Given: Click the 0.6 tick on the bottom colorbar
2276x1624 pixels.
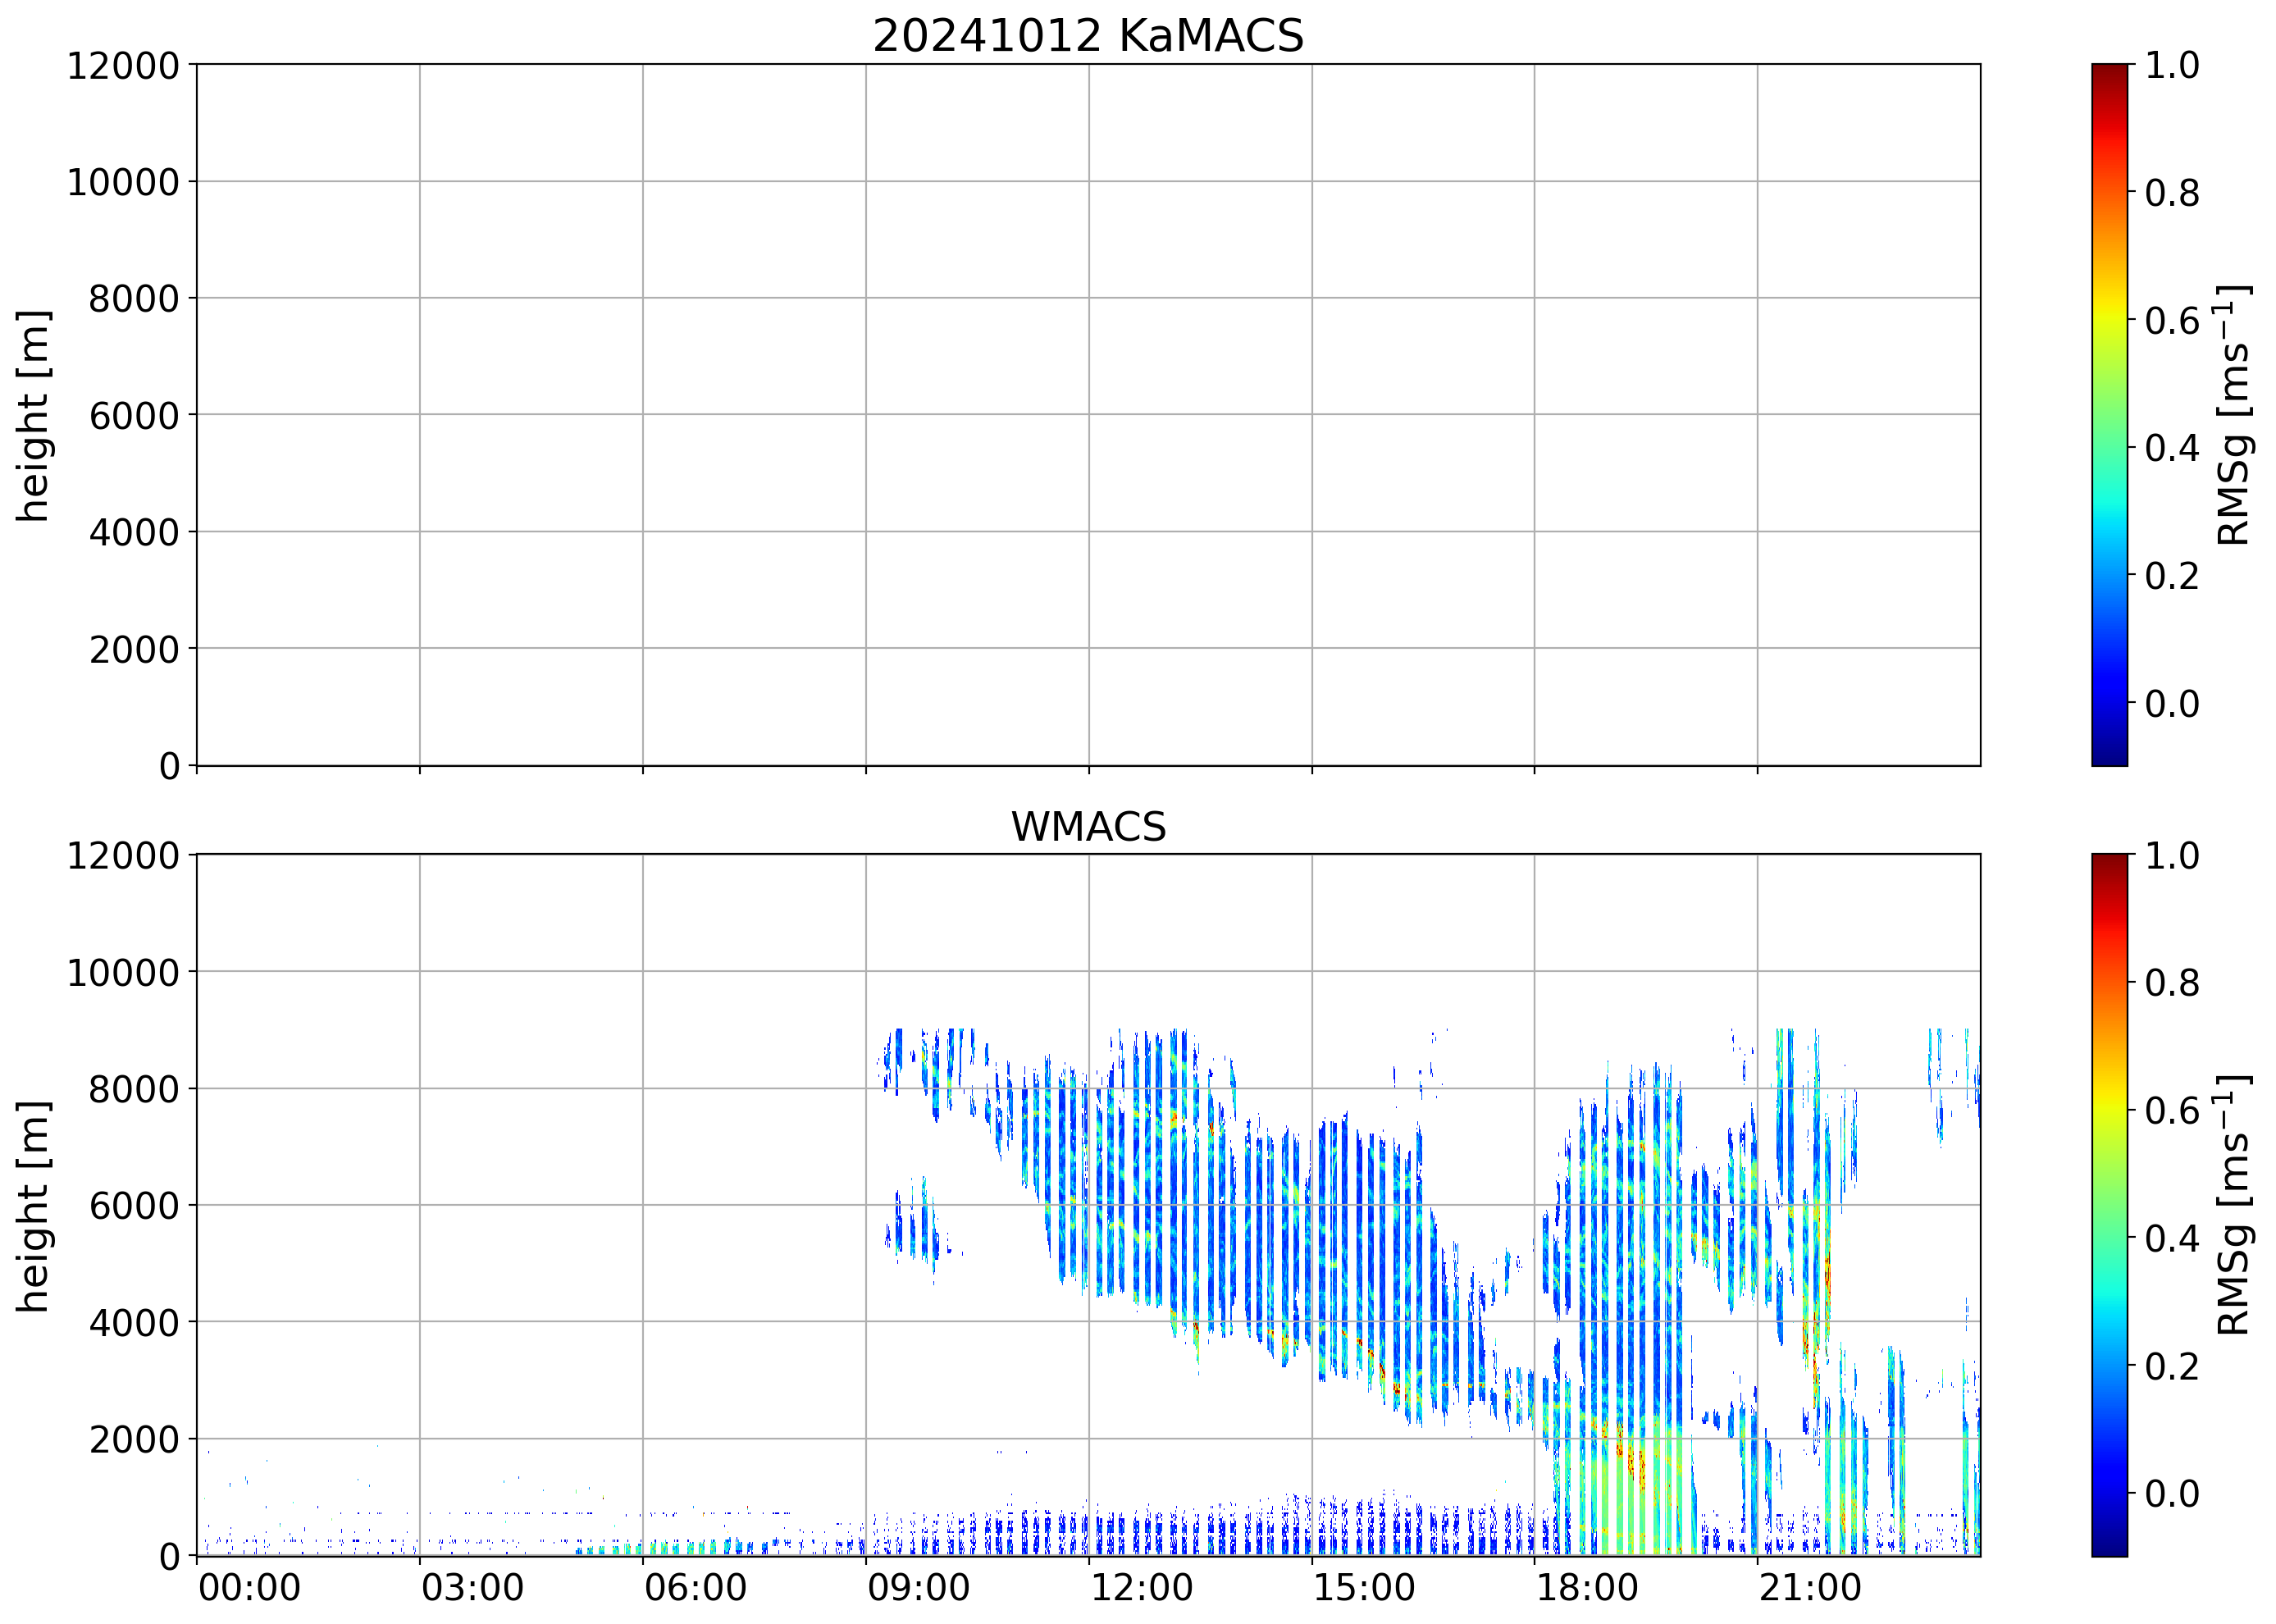Looking at the screenshot, I should pos(2171,1111).
